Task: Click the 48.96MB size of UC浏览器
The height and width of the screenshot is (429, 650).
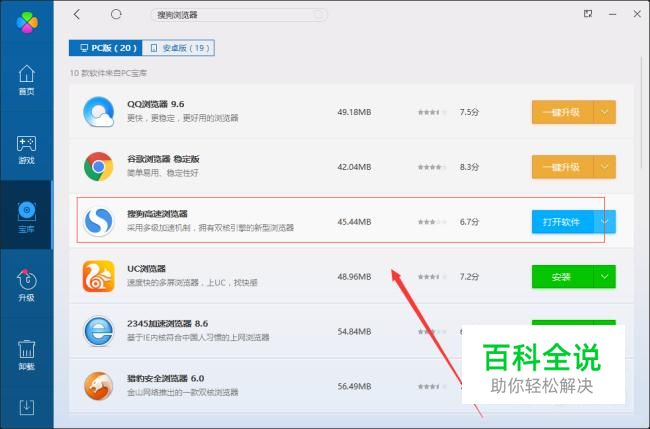Action: [354, 276]
